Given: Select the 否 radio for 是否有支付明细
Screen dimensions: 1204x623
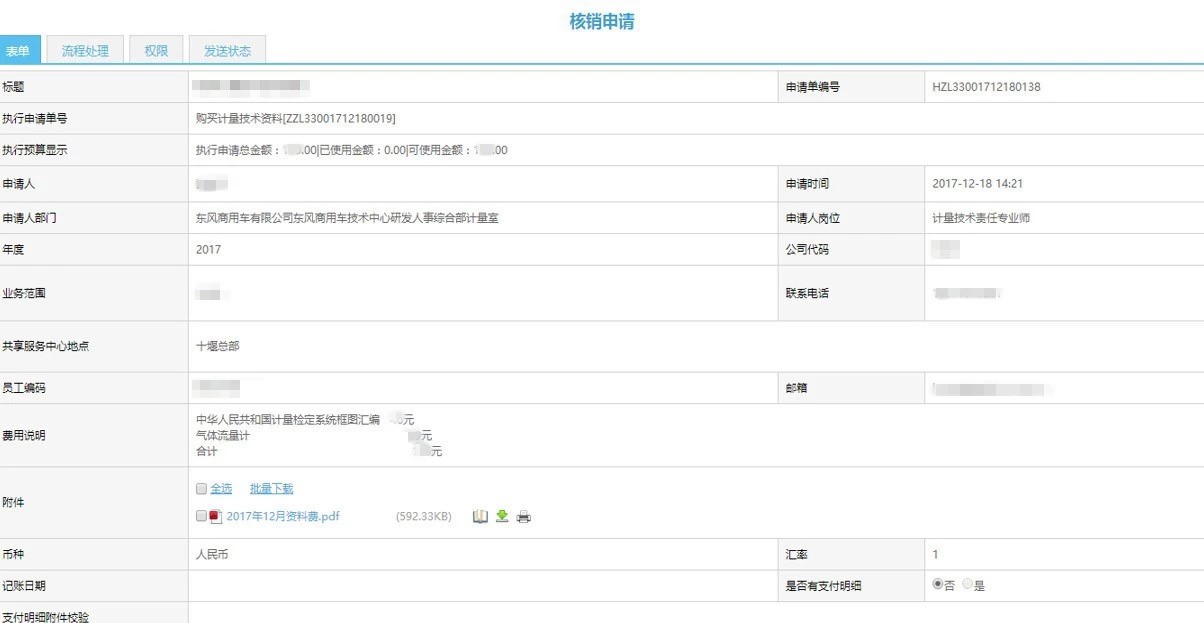Looking at the screenshot, I should click(x=937, y=585).
